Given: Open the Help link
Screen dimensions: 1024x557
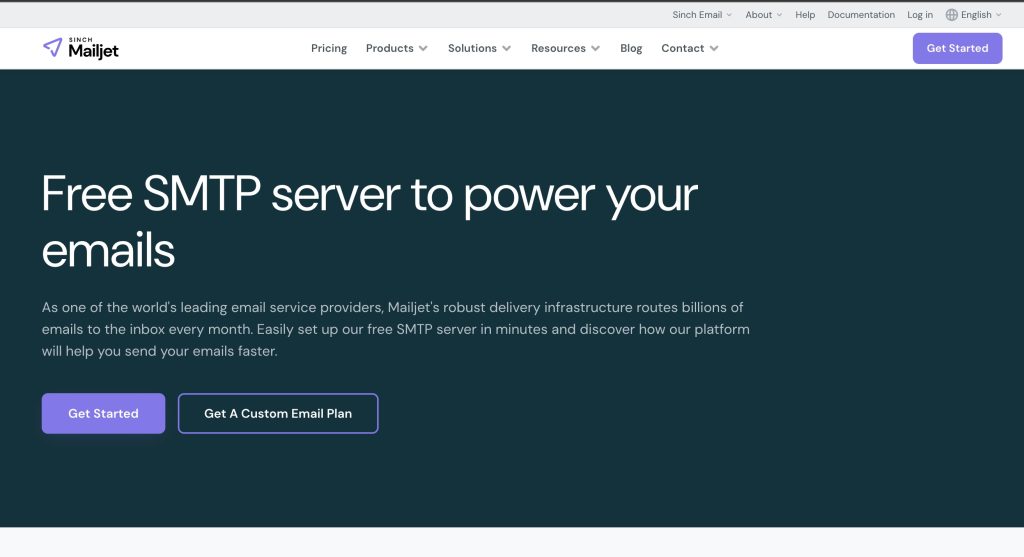Looking at the screenshot, I should [x=805, y=15].
